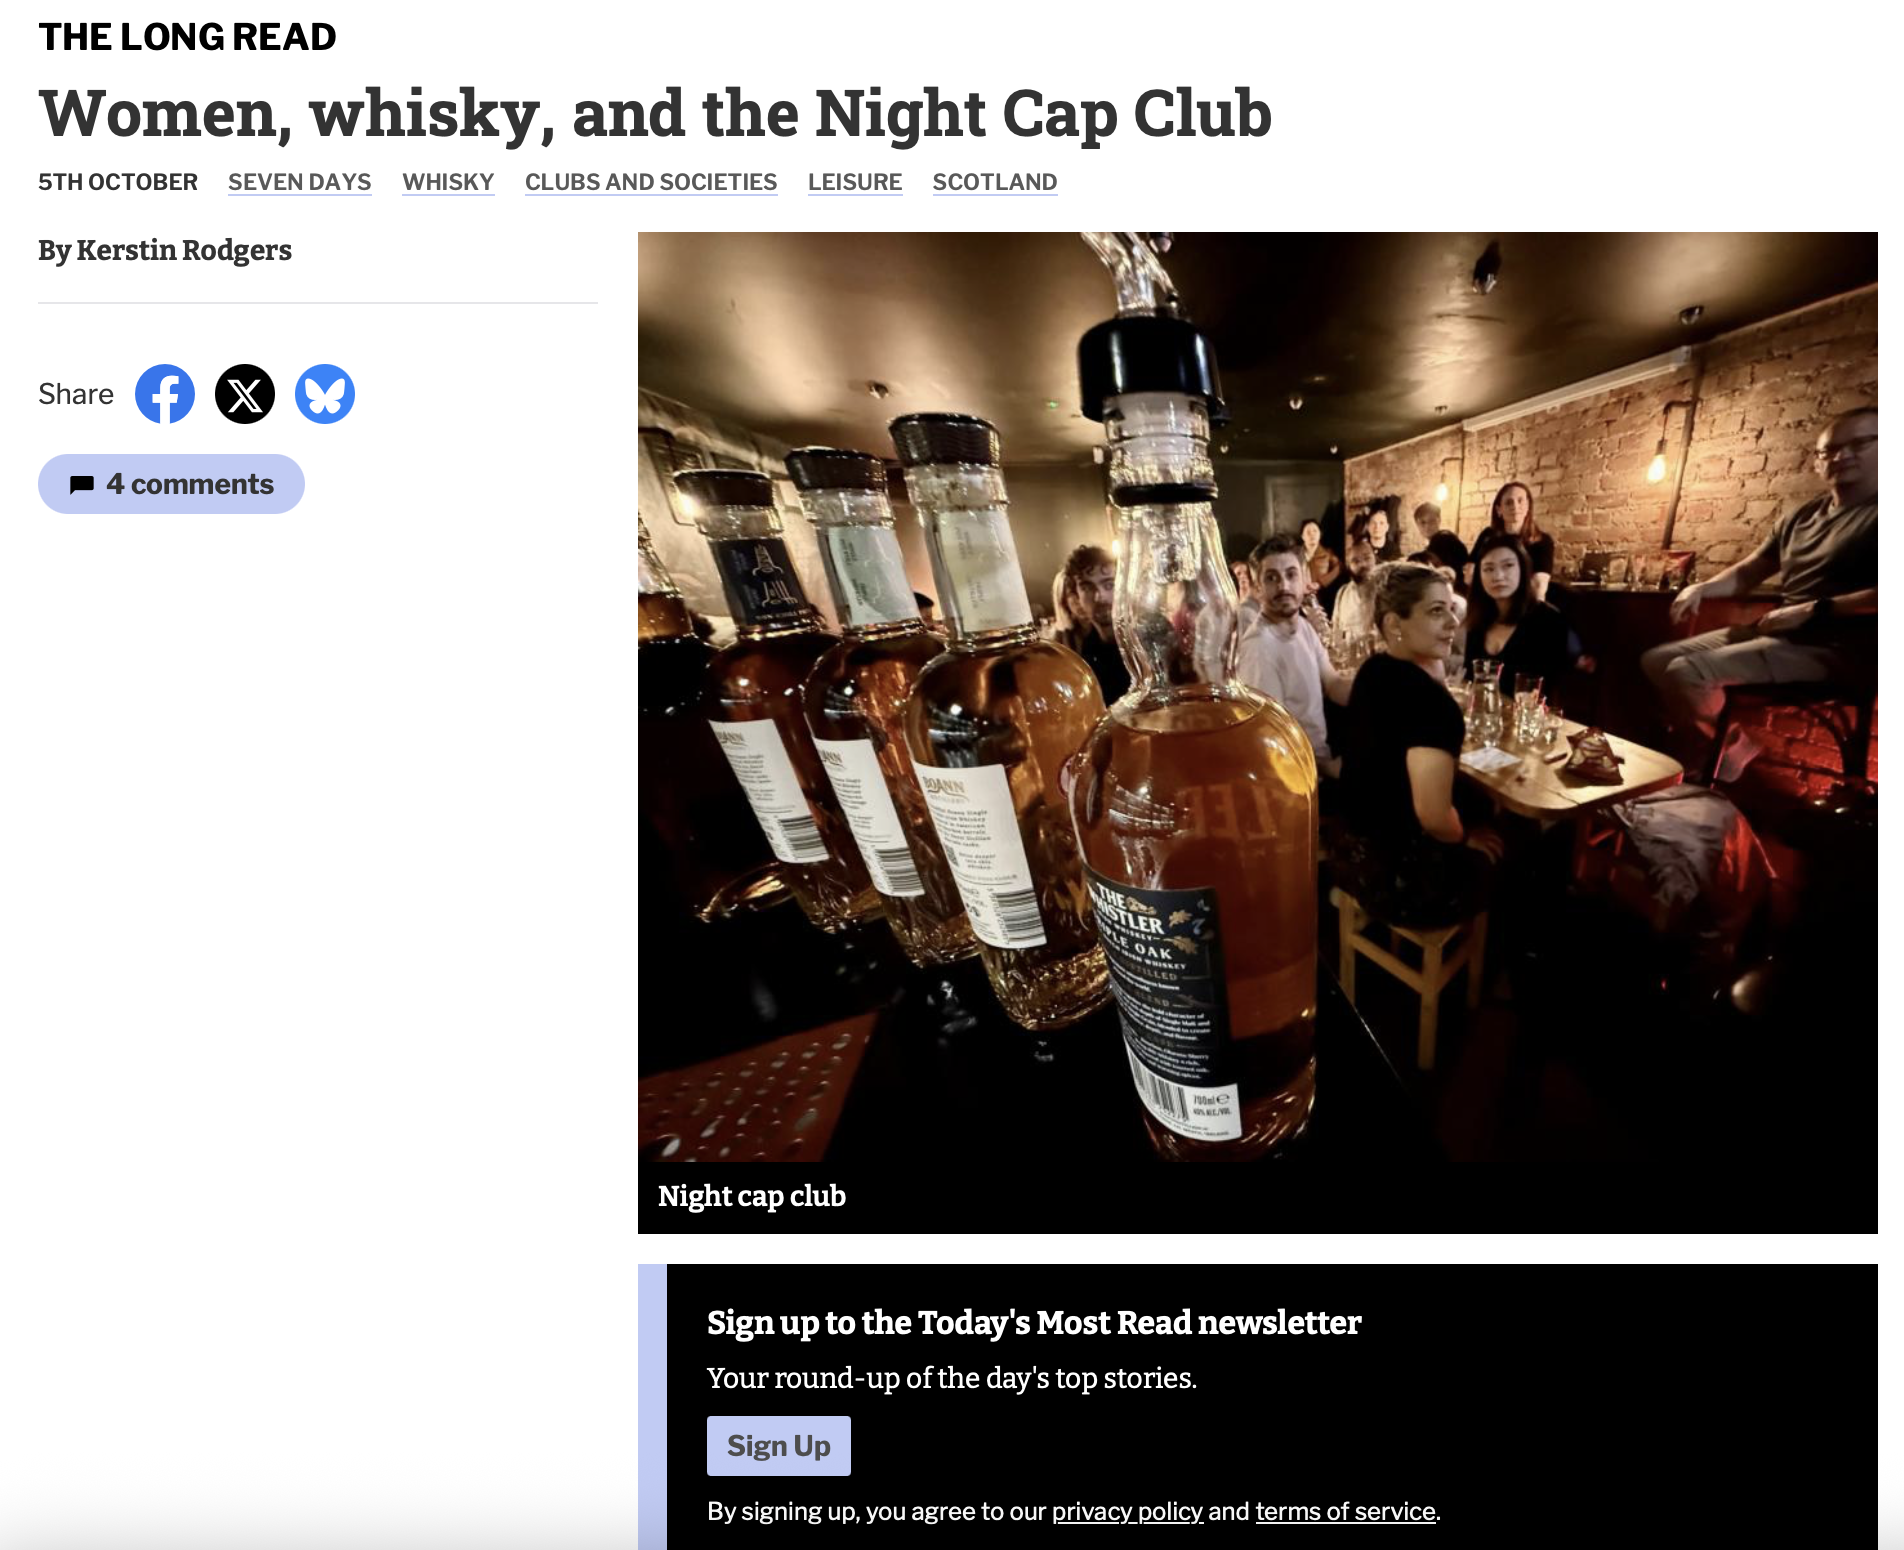This screenshot has width=1904, height=1550.
Task: Browse the Scotland tag link
Action: point(995,182)
